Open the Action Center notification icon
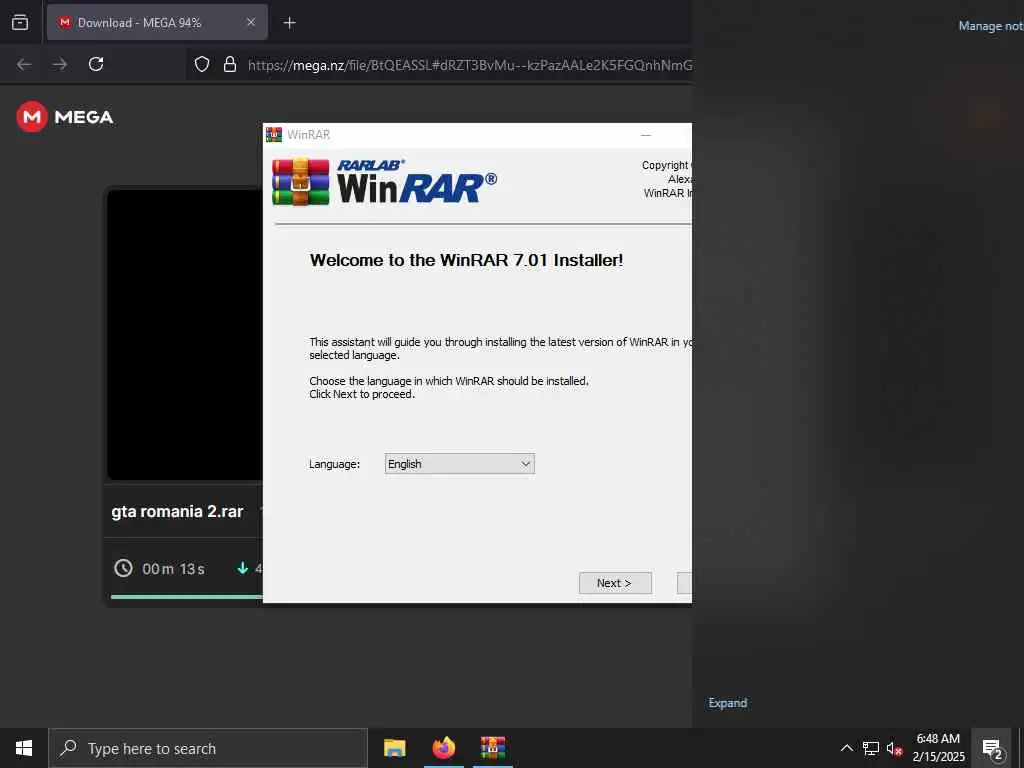Viewport: 1024px width, 768px height. (x=992, y=748)
